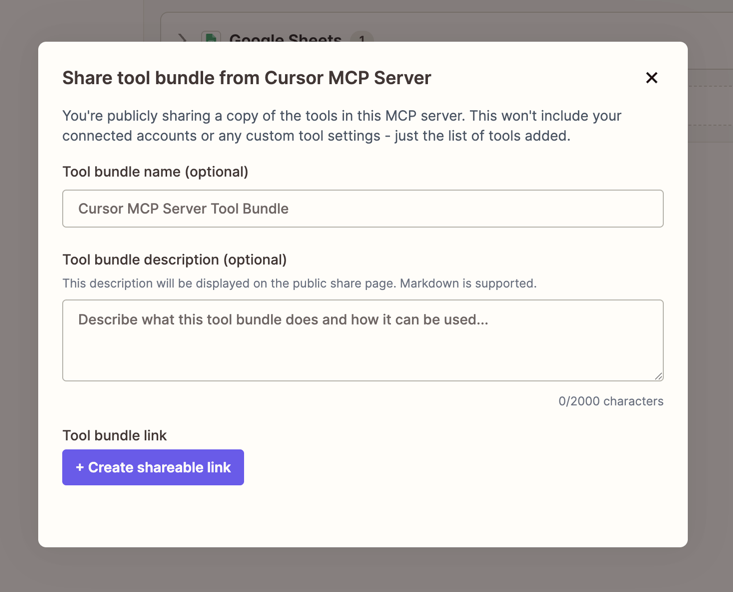Expand the Google Sheets row chevron
This screenshot has height=592, width=733.
click(182, 38)
